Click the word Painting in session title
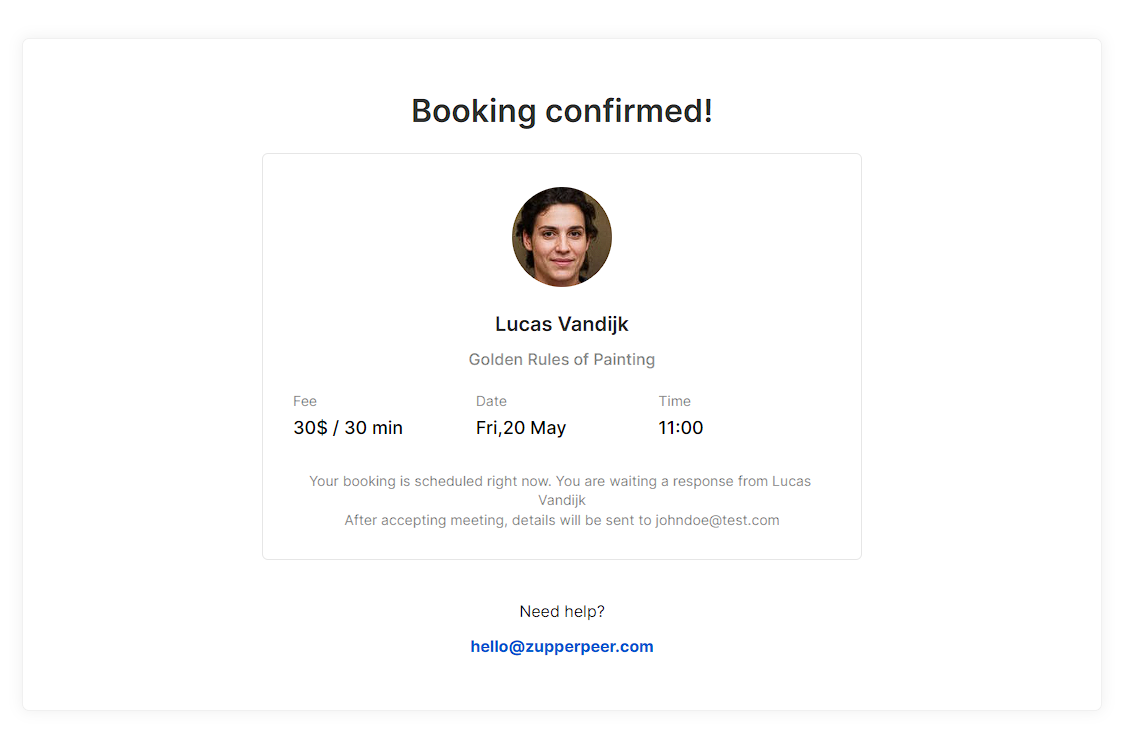 624,359
